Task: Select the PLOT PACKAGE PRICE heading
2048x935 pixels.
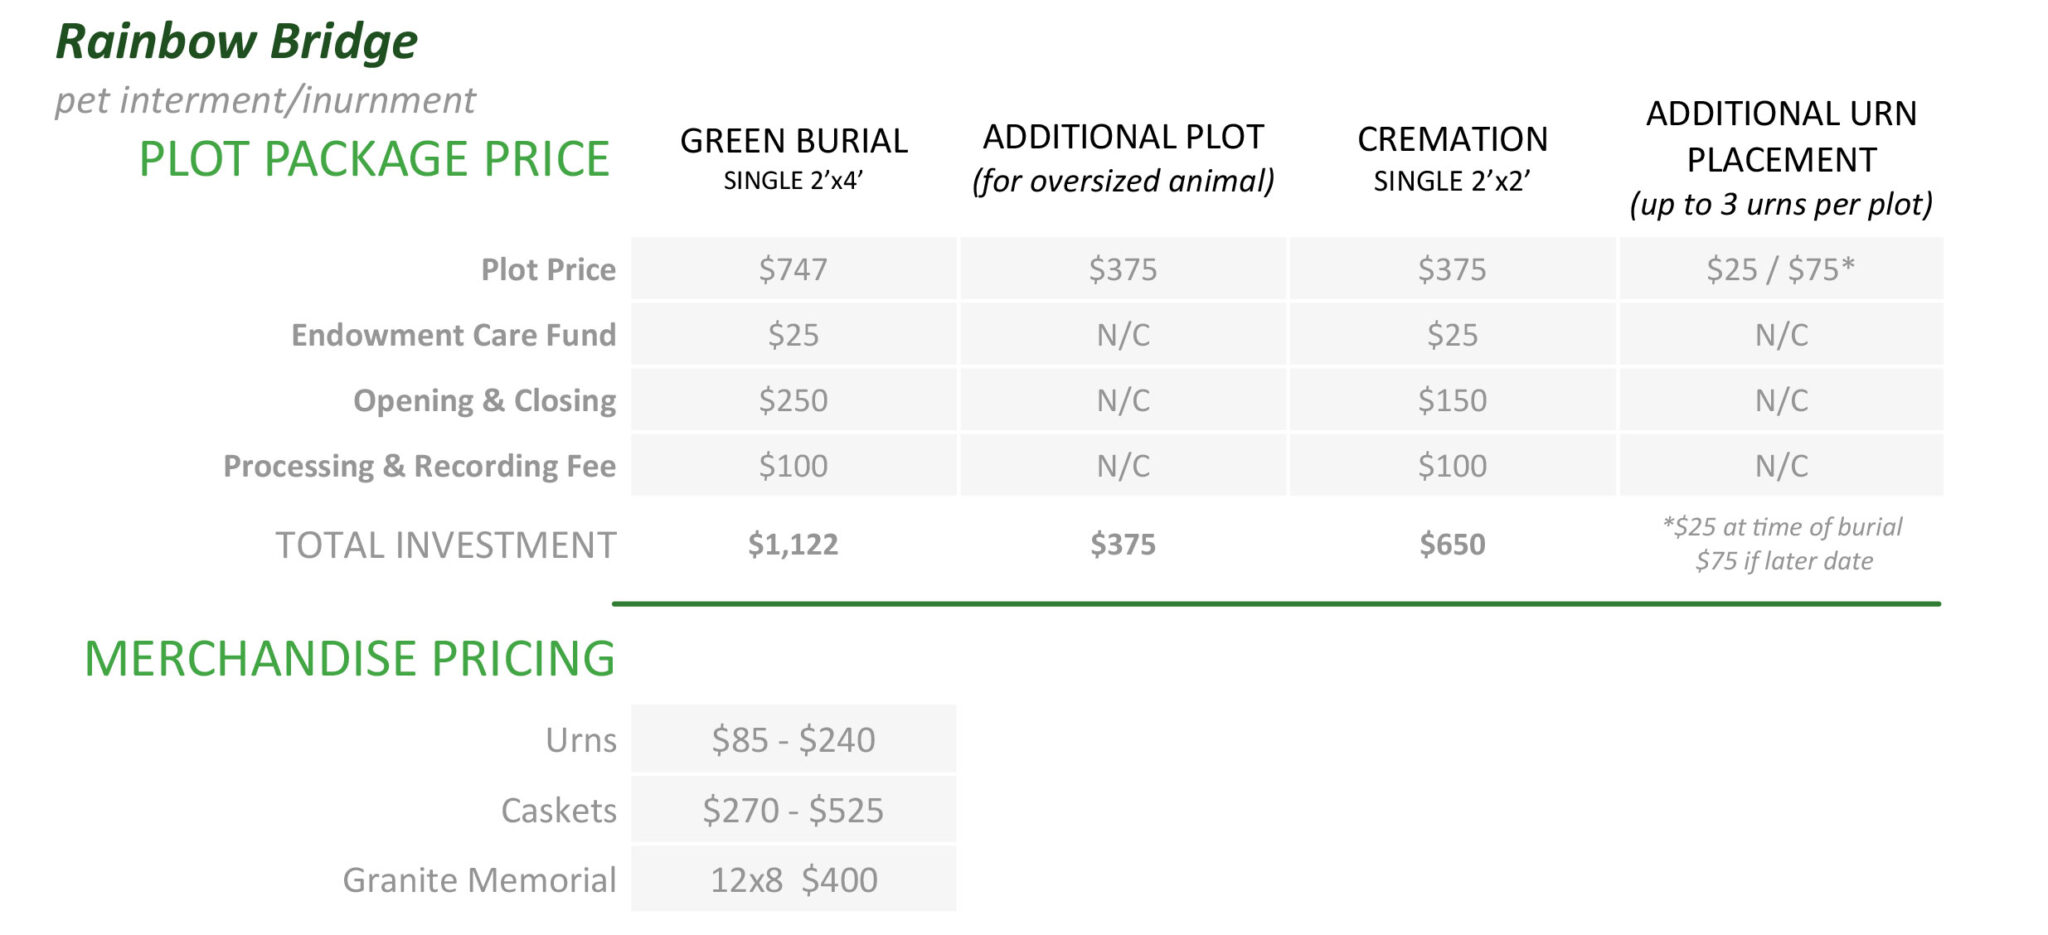Action: pos(374,159)
